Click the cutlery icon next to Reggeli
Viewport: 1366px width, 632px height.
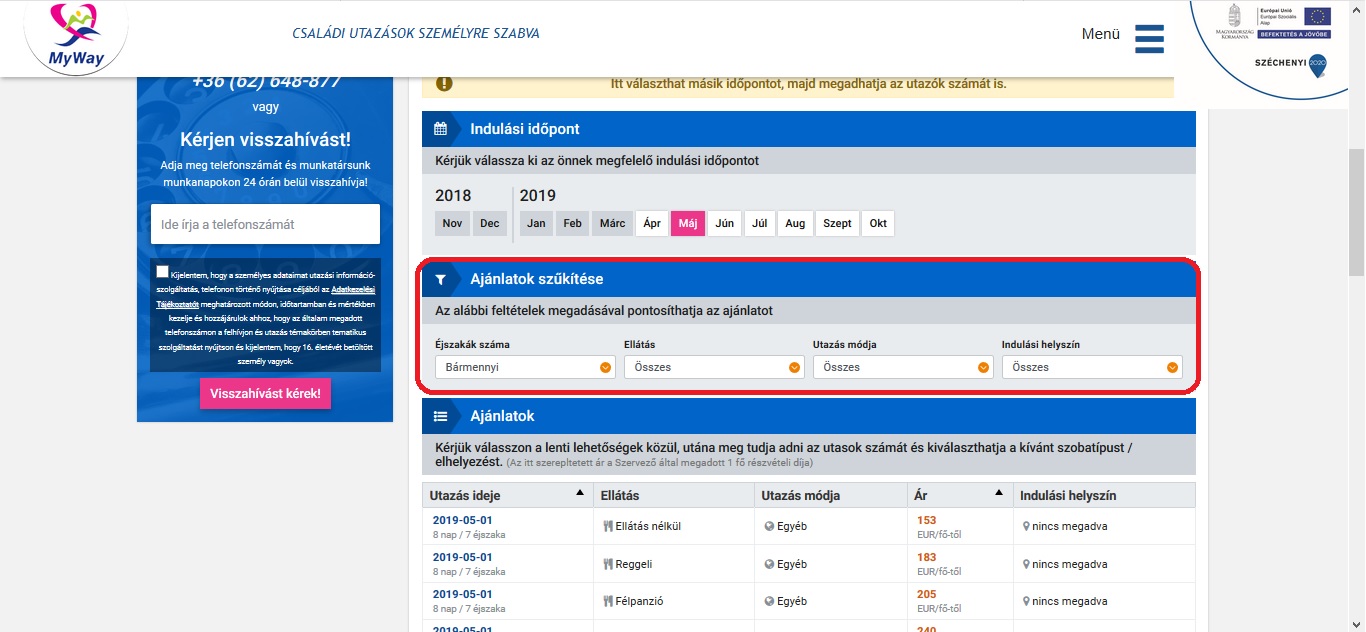click(x=608, y=564)
